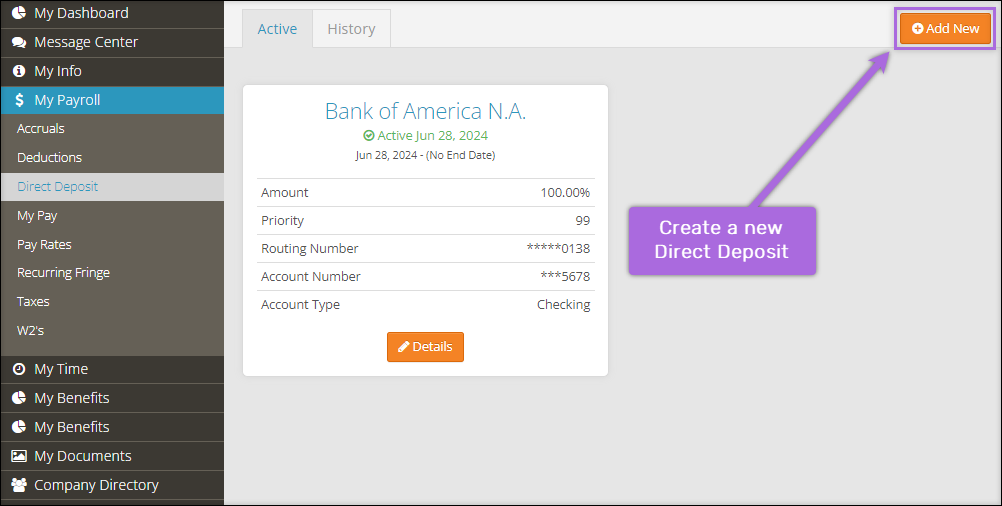Open the Accruals payroll page
This screenshot has height=506, width=1002.
point(41,129)
